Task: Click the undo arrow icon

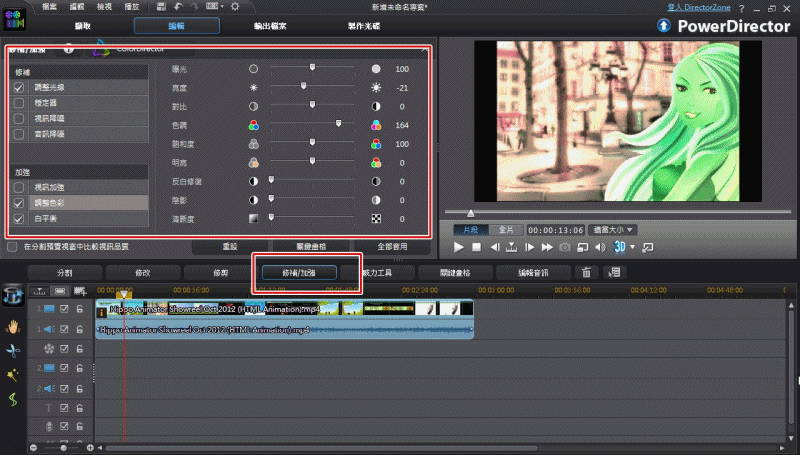Action: point(178,7)
